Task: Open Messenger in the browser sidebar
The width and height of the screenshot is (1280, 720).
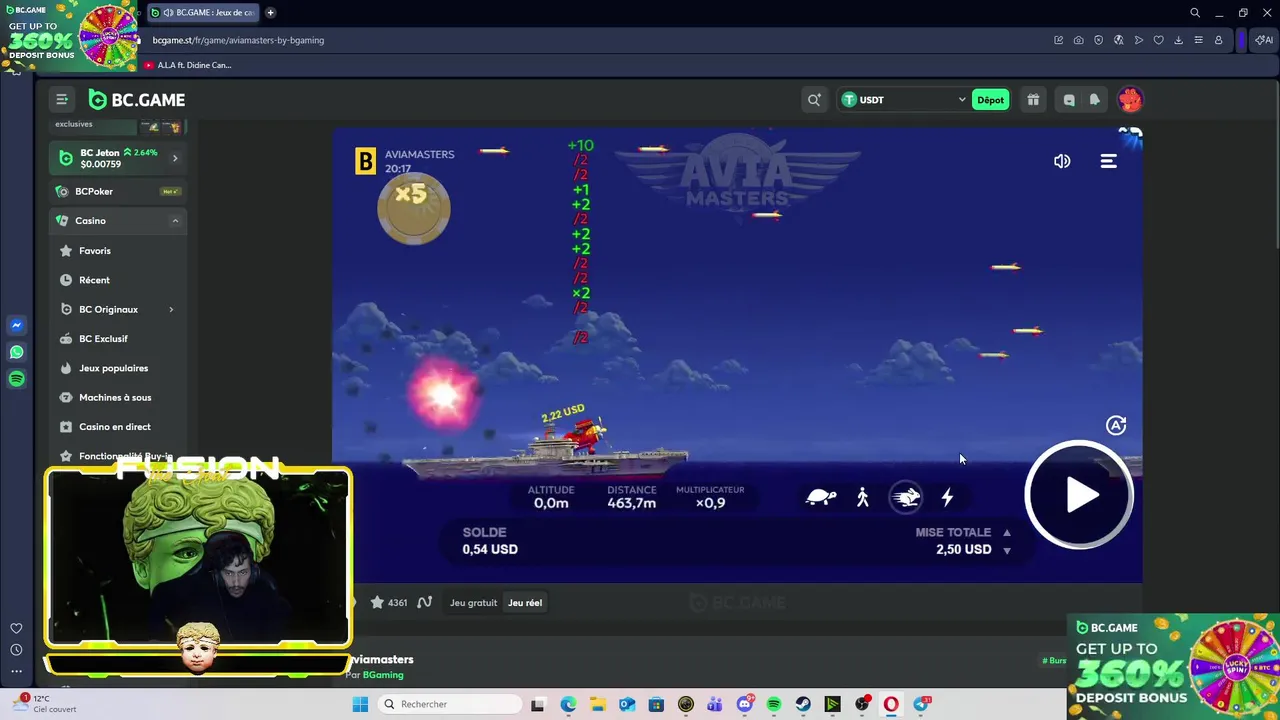Action: coord(16,325)
